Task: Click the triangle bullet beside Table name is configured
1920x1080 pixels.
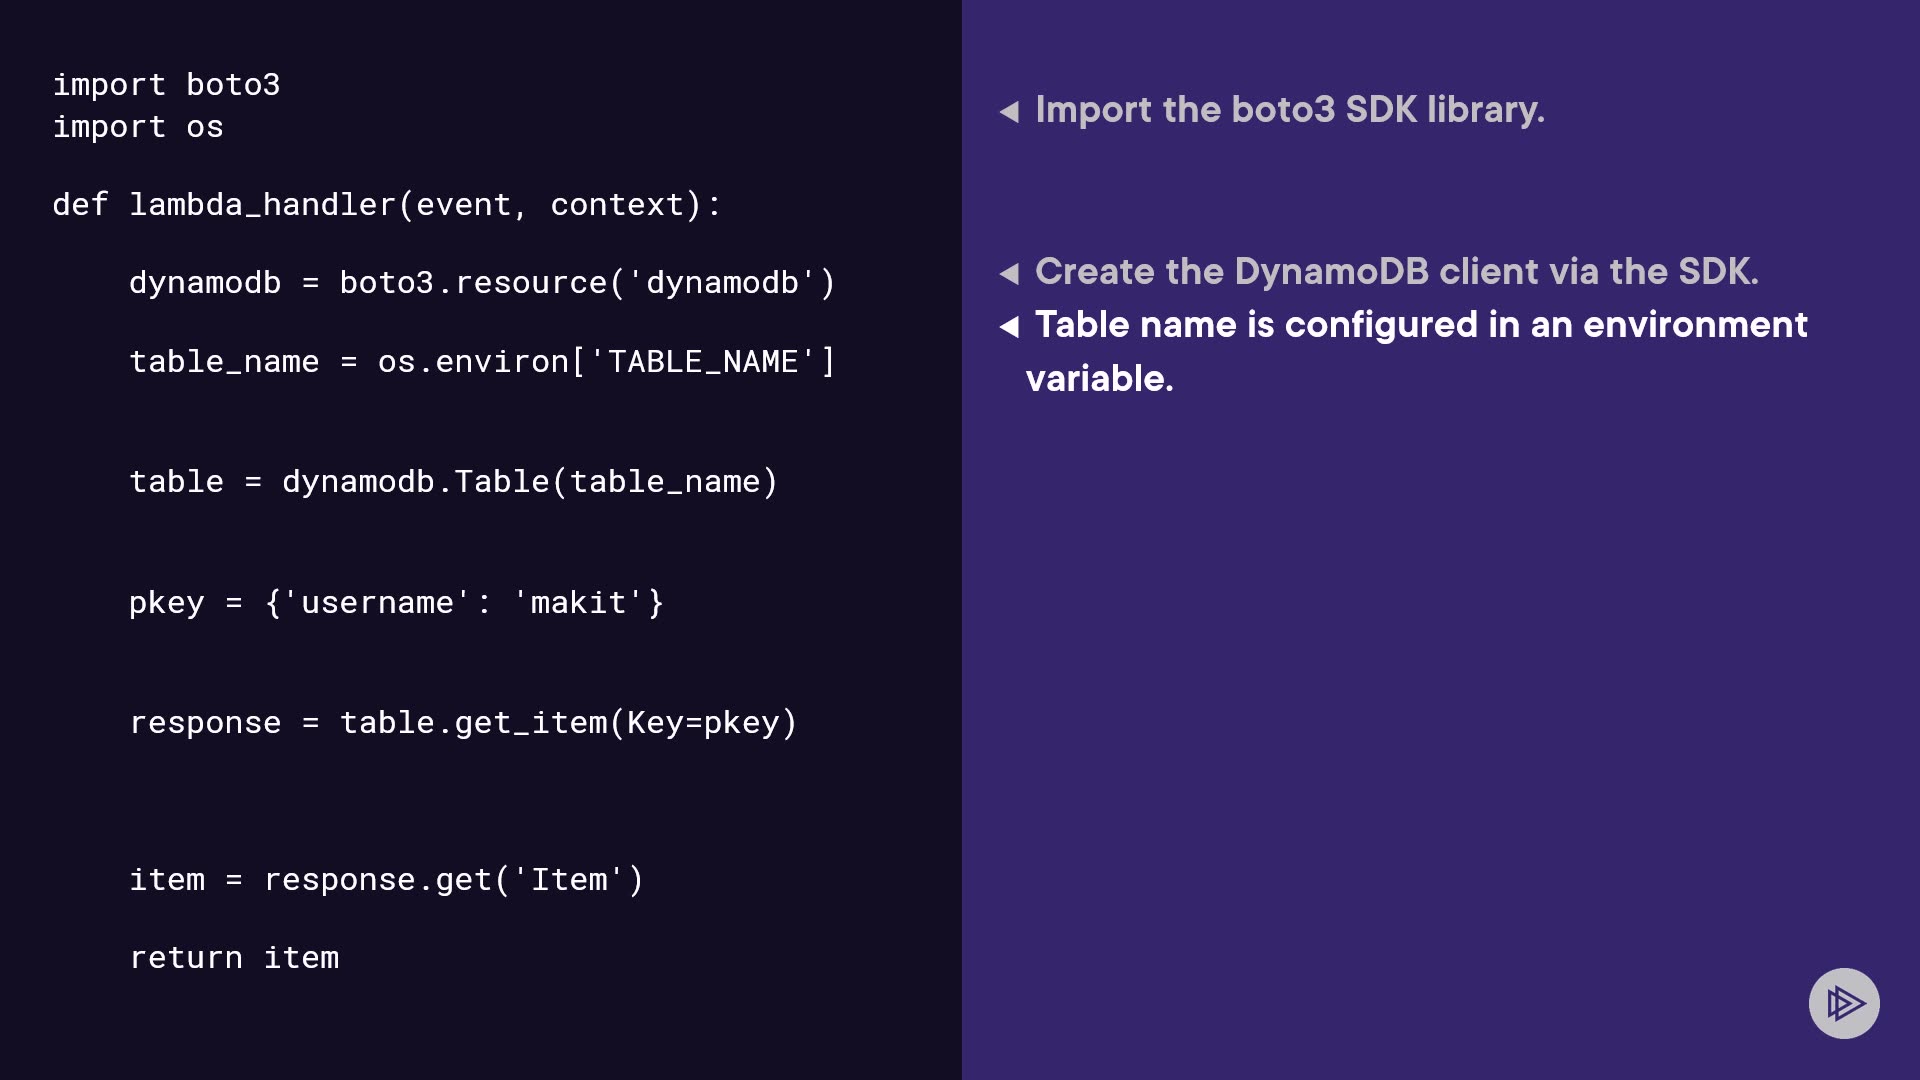Action: (x=1009, y=327)
